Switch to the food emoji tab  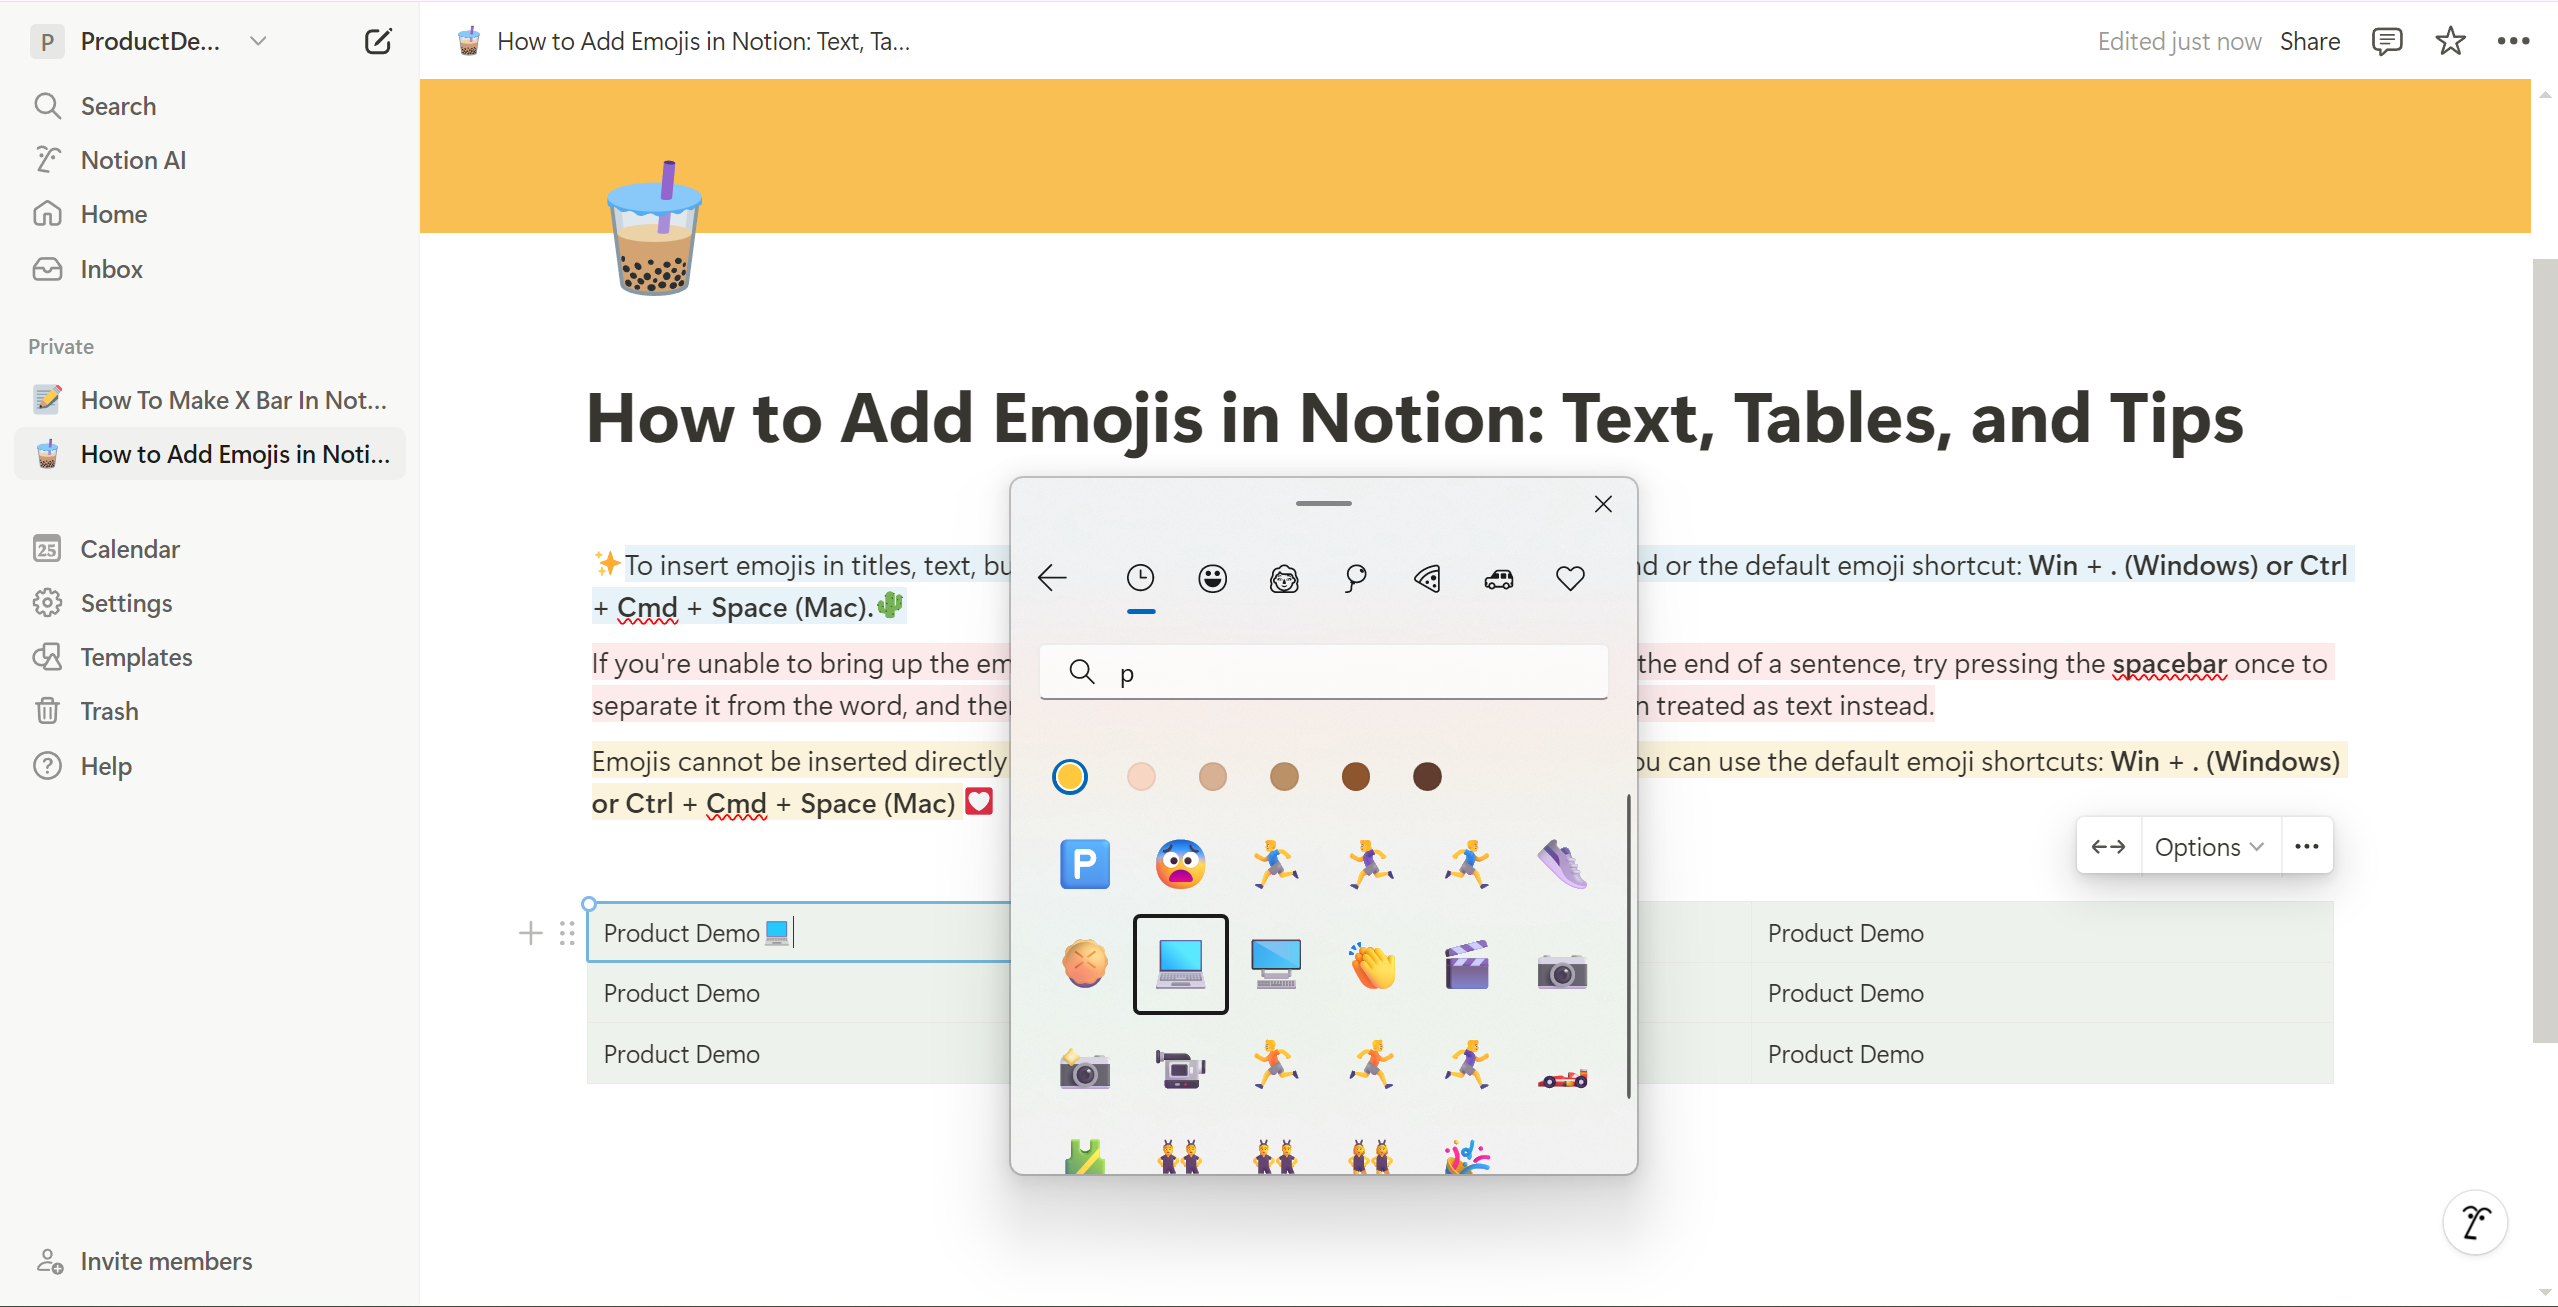(1427, 578)
